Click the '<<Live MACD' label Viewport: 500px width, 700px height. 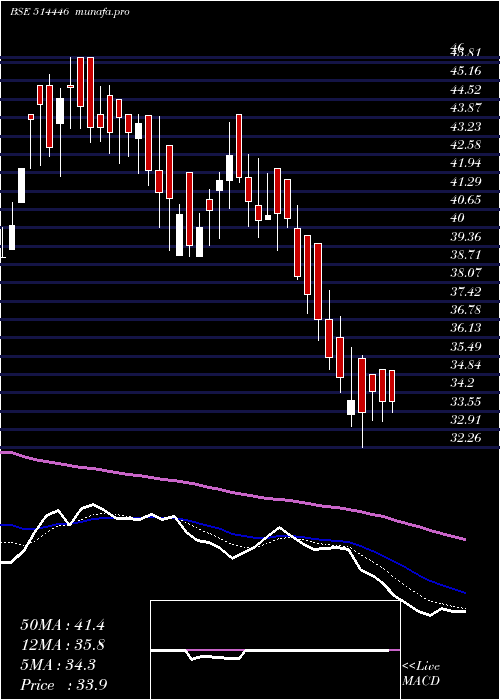[x=421, y=674]
